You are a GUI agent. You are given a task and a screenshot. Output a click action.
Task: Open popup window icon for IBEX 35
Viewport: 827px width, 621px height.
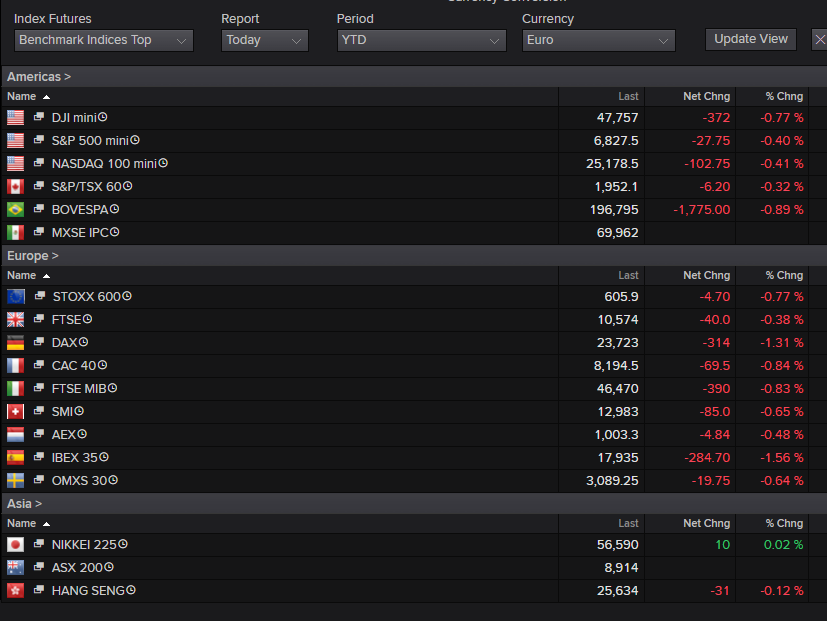tap(39, 456)
